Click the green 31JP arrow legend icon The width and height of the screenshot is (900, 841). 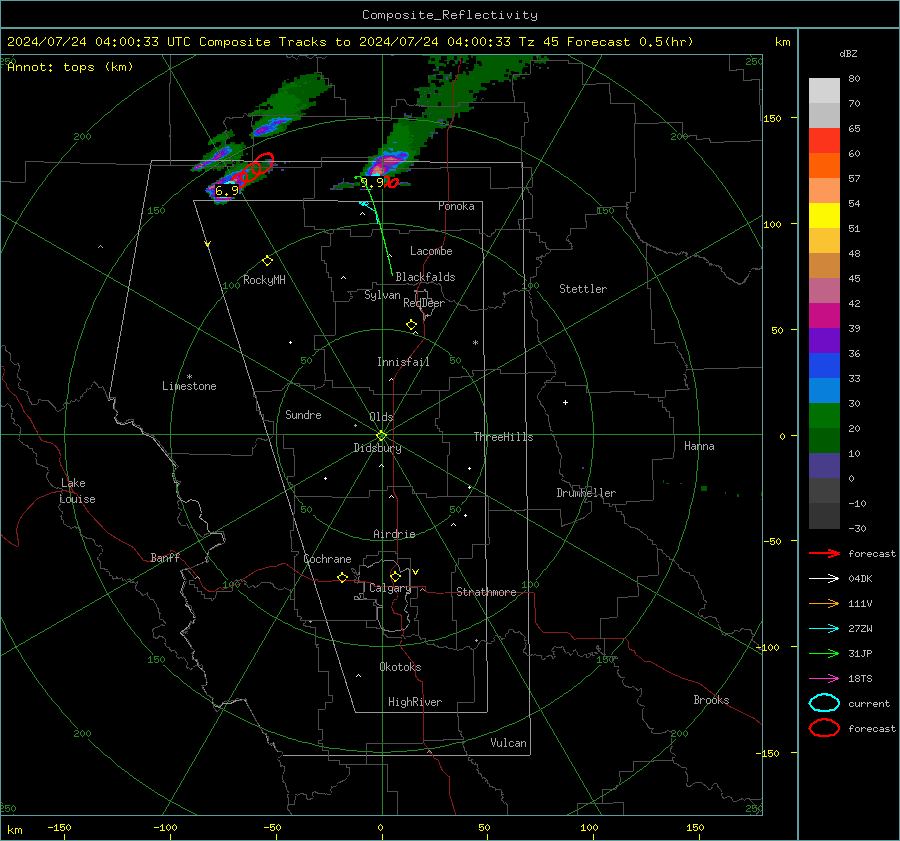824,653
